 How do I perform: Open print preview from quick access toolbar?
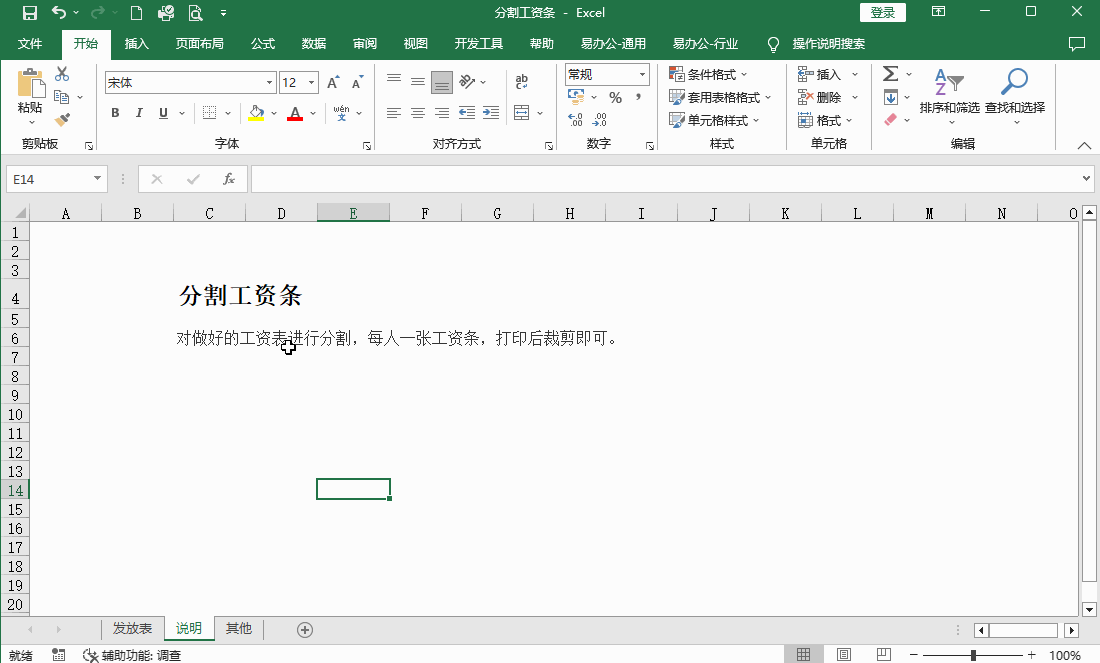[x=195, y=13]
